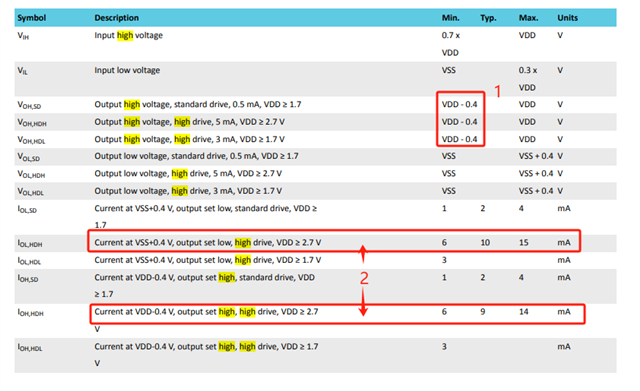Viewport: 640px width, 391px height.
Task: Select the VIL symbol cell
Action: [x=22, y=71]
